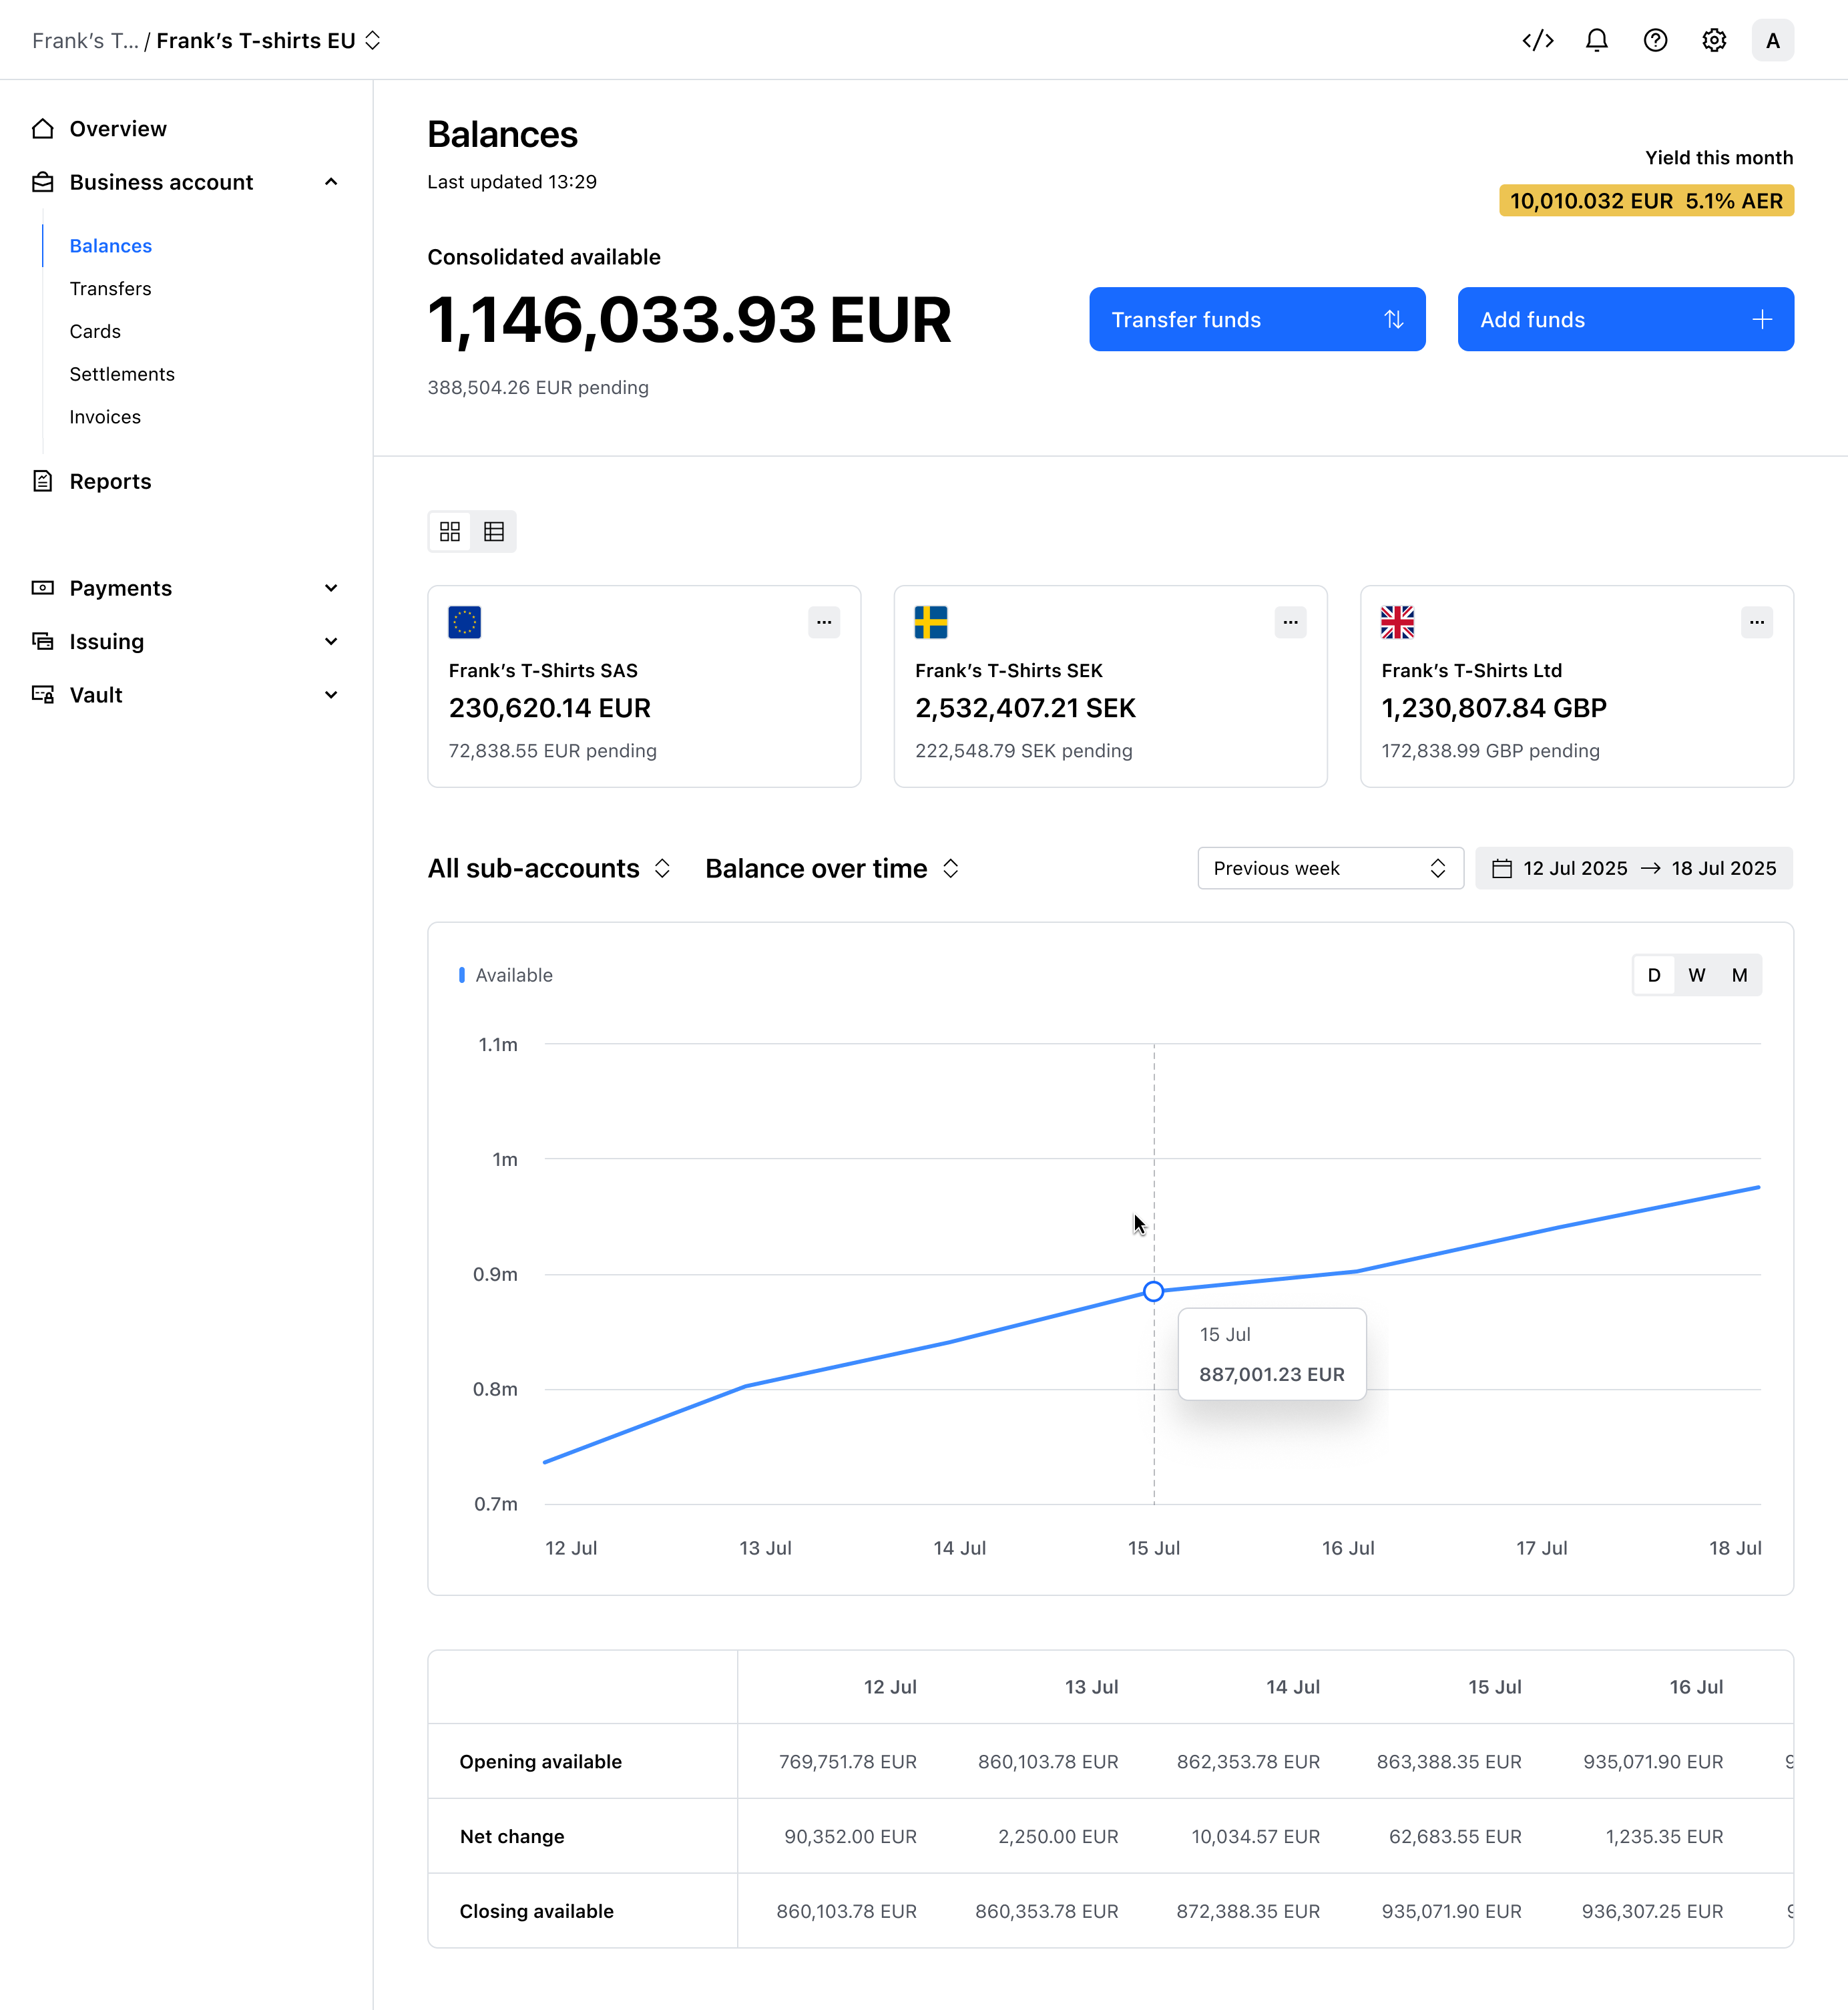The width and height of the screenshot is (1848, 2010).
Task: Click the EU flag on SAS card
Action: click(x=465, y=622)
